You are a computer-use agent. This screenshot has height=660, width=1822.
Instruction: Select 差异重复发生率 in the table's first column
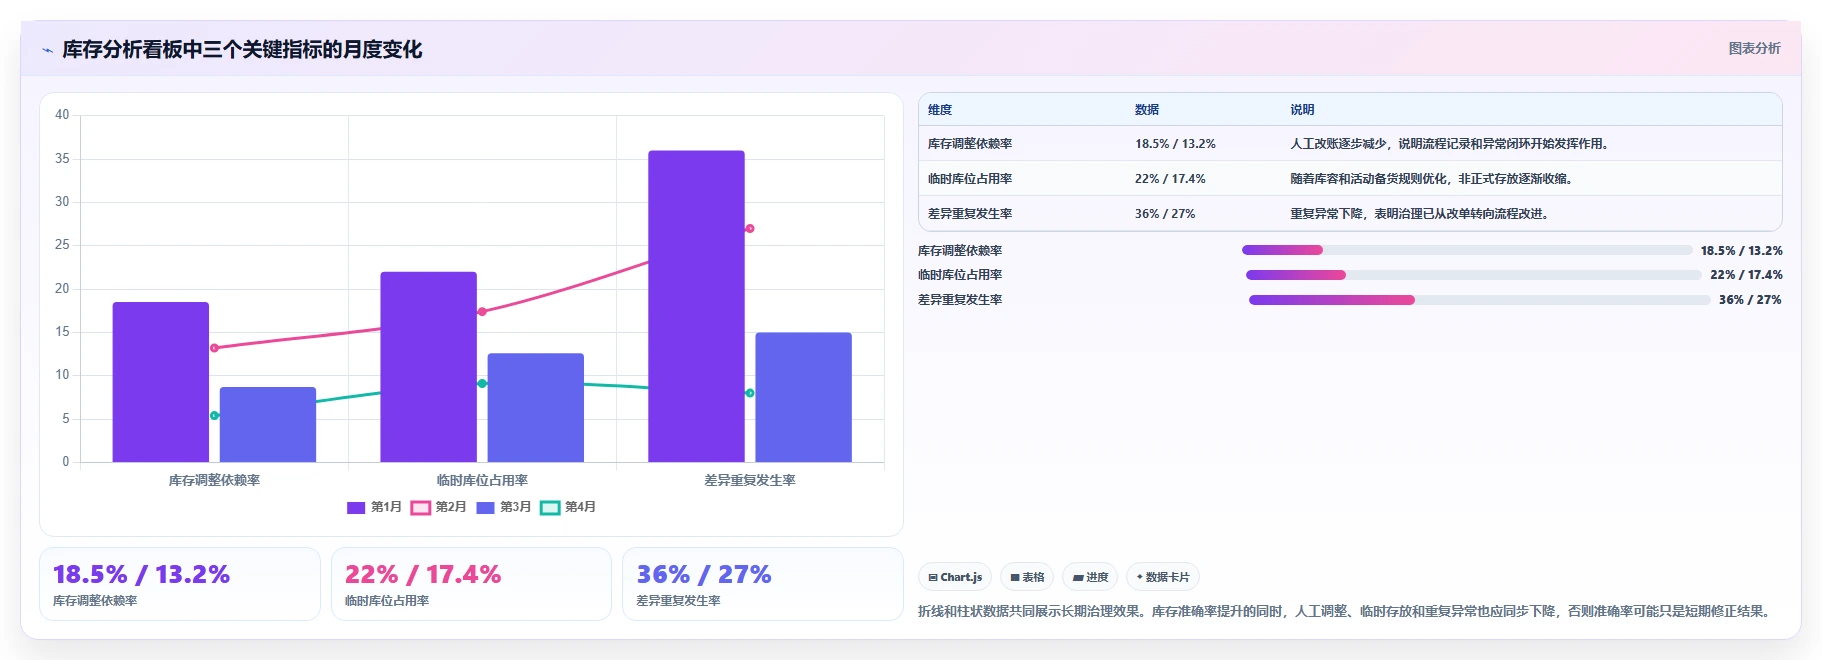(970, 214)
